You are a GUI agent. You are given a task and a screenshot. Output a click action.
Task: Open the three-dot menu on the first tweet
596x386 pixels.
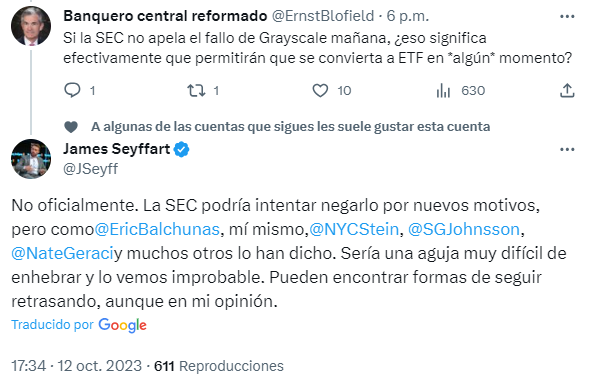tap(567, 16)
